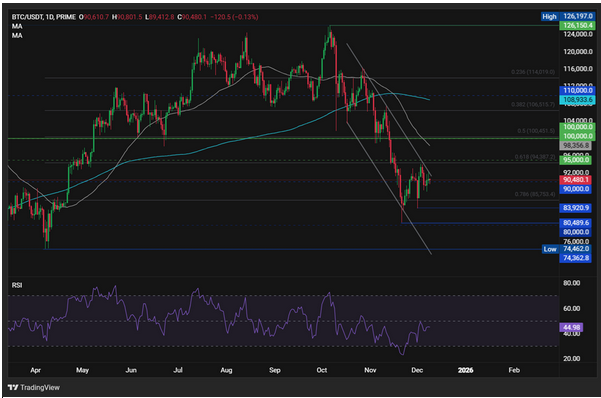Click the 60.00 RSI axis value

(571, 308)
